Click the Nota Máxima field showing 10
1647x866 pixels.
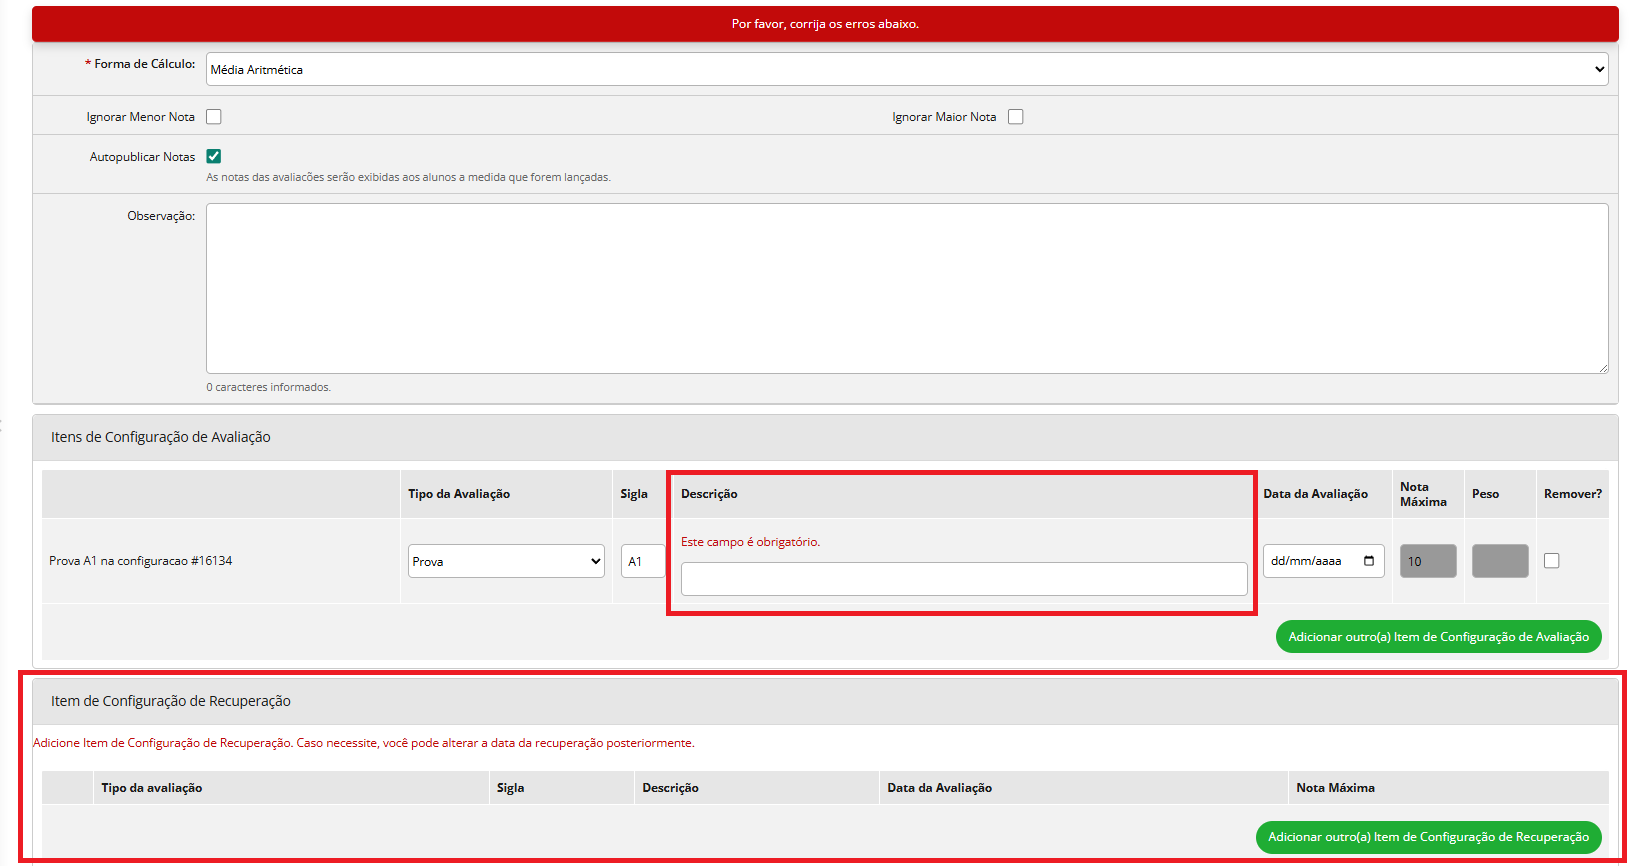click(1427, 561)
